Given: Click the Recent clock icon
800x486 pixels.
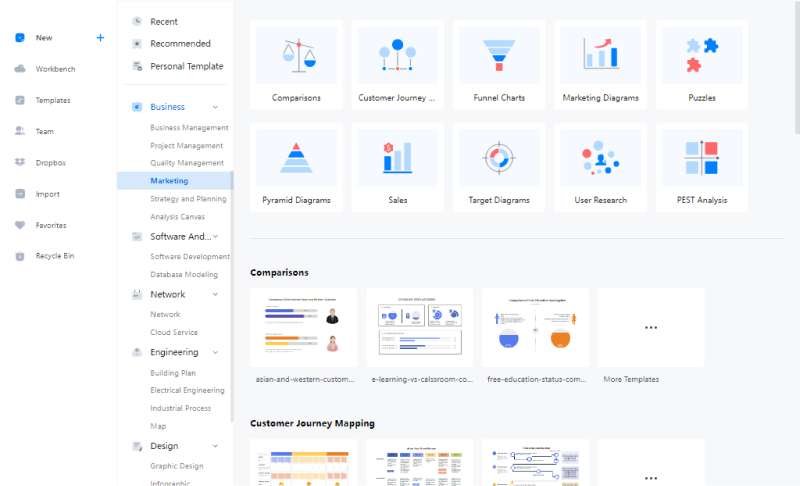Looking at the screenshot, I should pos(137,21).
